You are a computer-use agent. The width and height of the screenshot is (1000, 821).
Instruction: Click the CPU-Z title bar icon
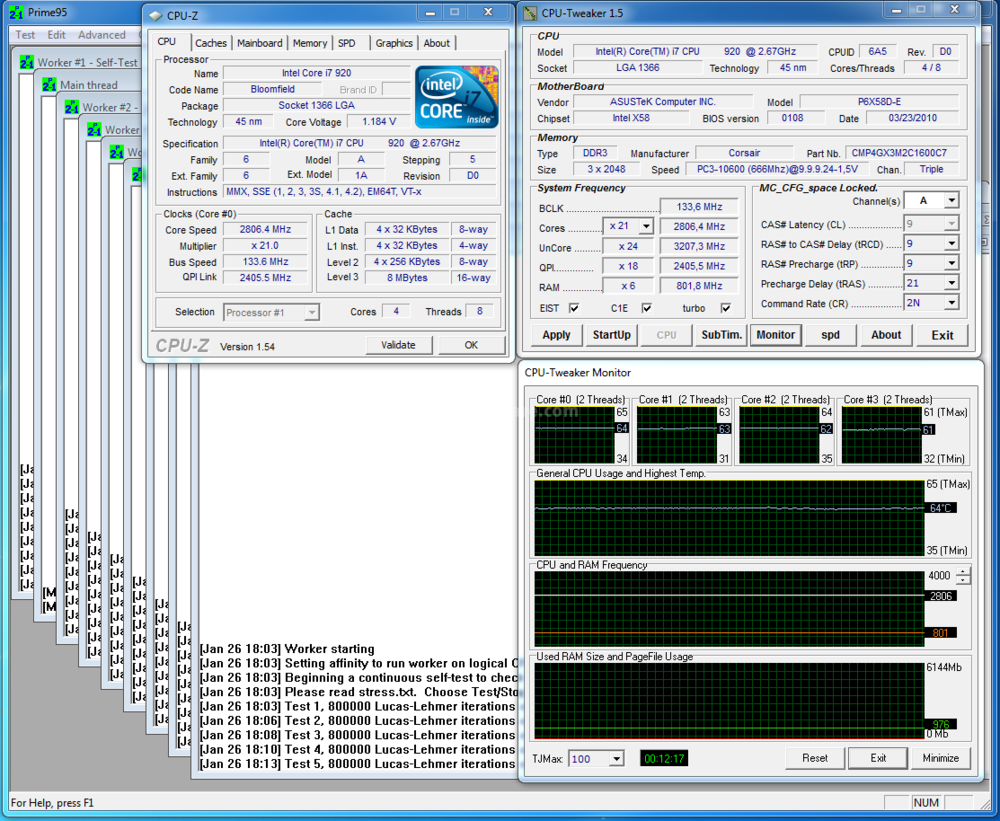[156, 15]
